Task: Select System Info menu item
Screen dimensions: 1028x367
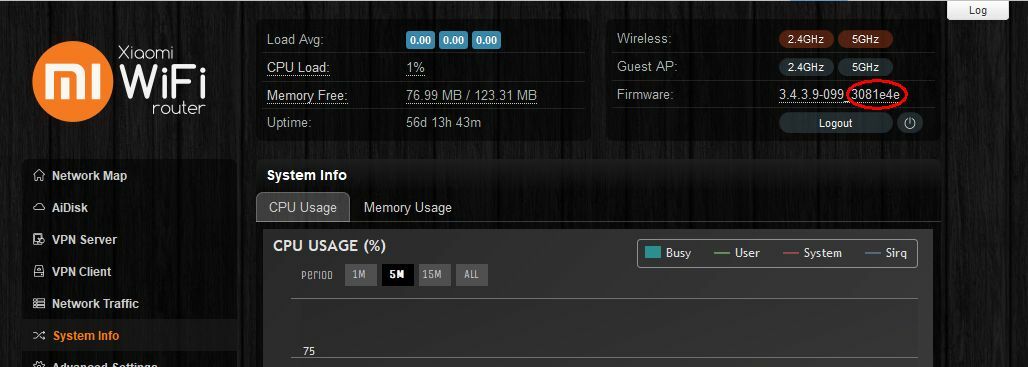Action: tap(86, 336)
